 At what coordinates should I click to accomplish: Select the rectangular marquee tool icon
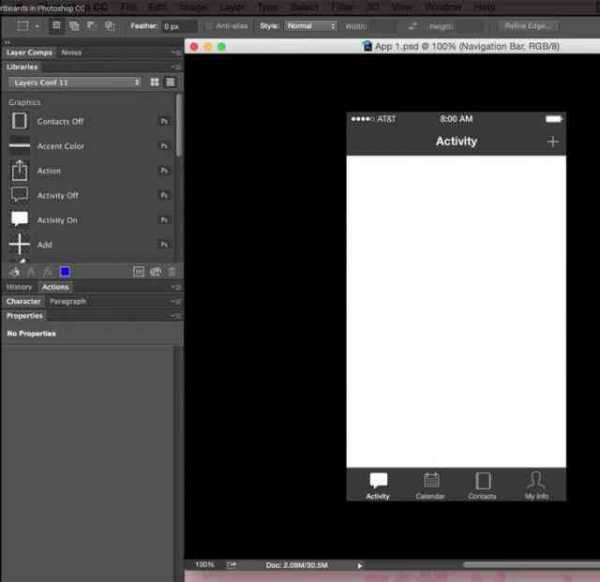point(23,26)
